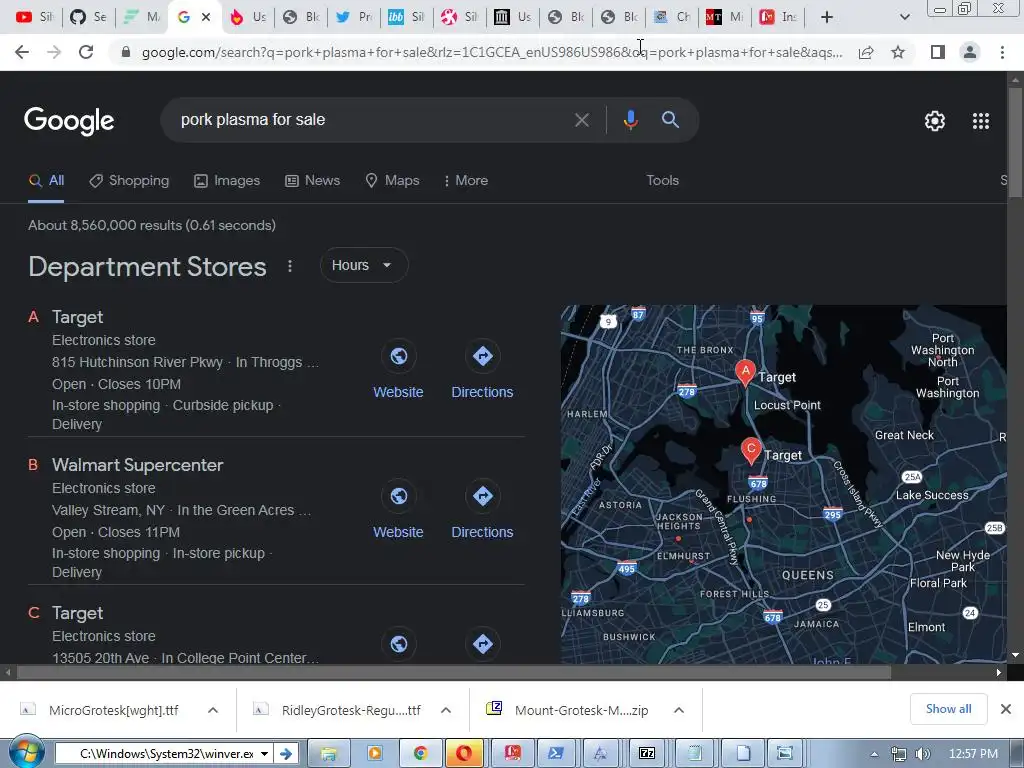Screen dimensions: 1024x768
Task: Open search Tools
Action: (662, 180)
